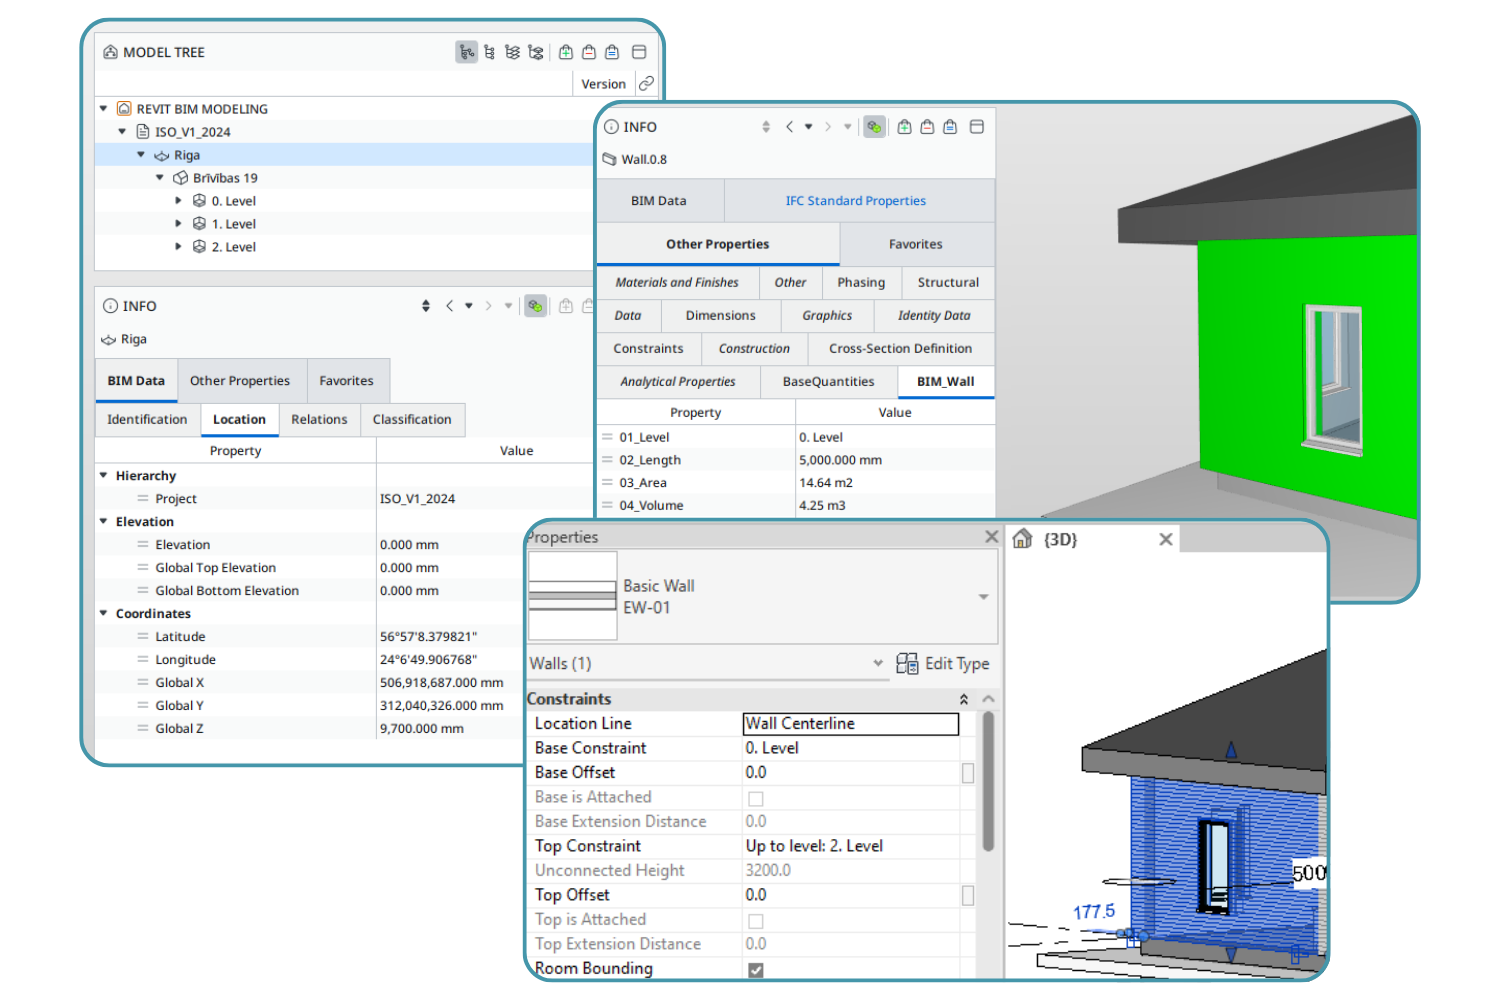Collapse the ISO_V1_2024 tree node
This screenshot has width=1500, height=1000.
point(122,131)
